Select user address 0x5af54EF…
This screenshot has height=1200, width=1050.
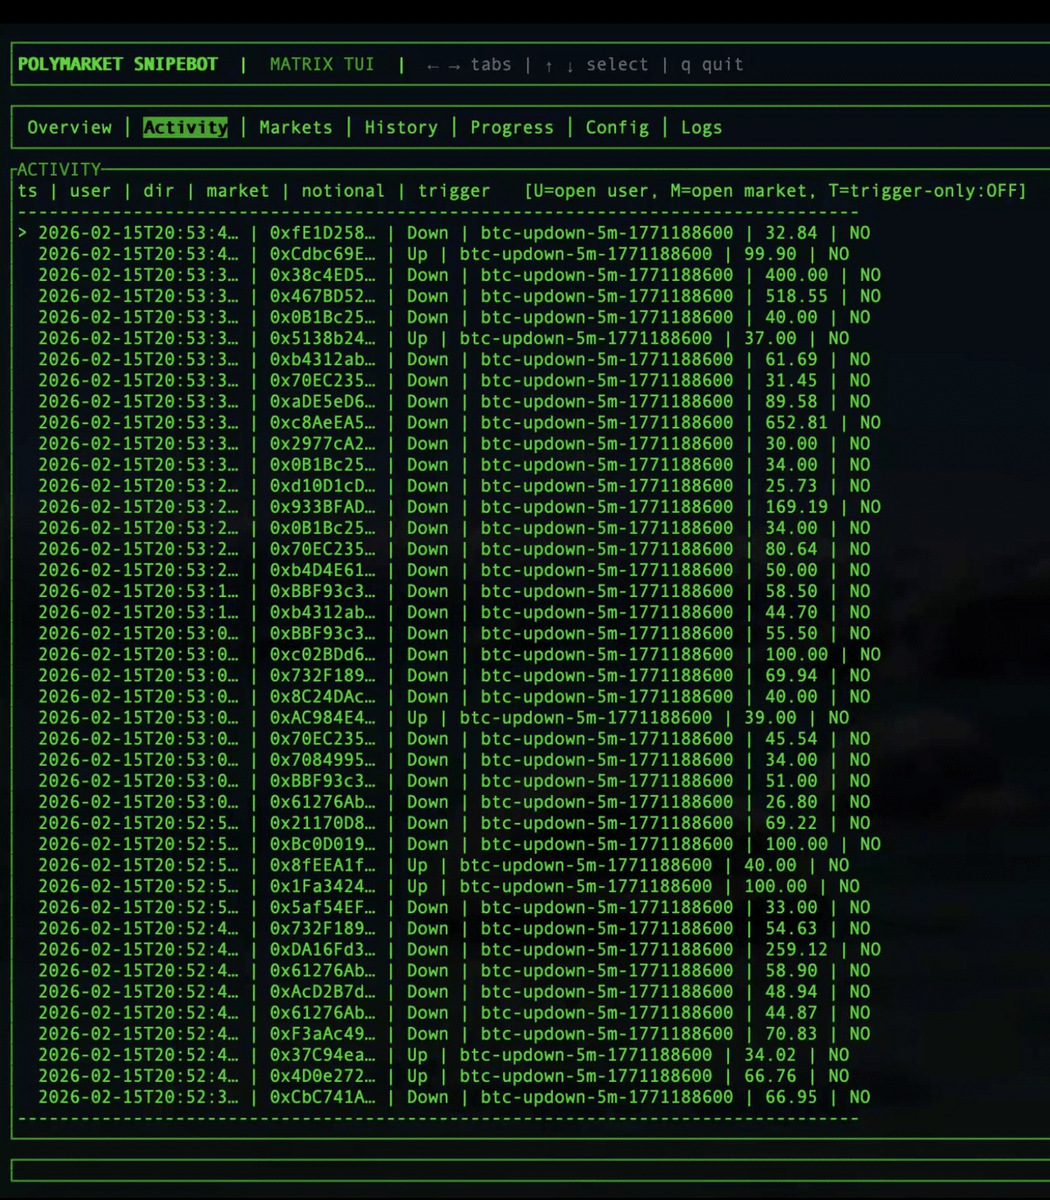coord(323,907)
